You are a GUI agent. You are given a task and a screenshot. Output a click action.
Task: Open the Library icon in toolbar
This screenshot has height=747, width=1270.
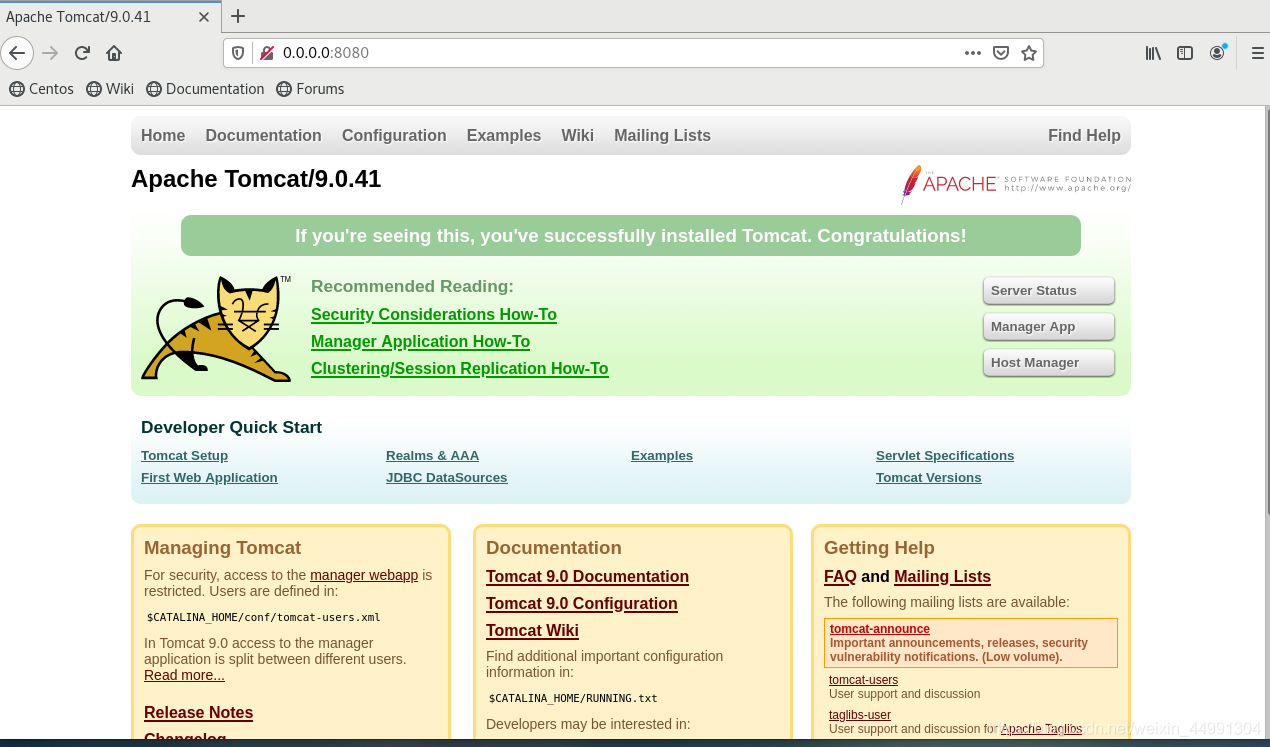click(x=1153, y=53)
